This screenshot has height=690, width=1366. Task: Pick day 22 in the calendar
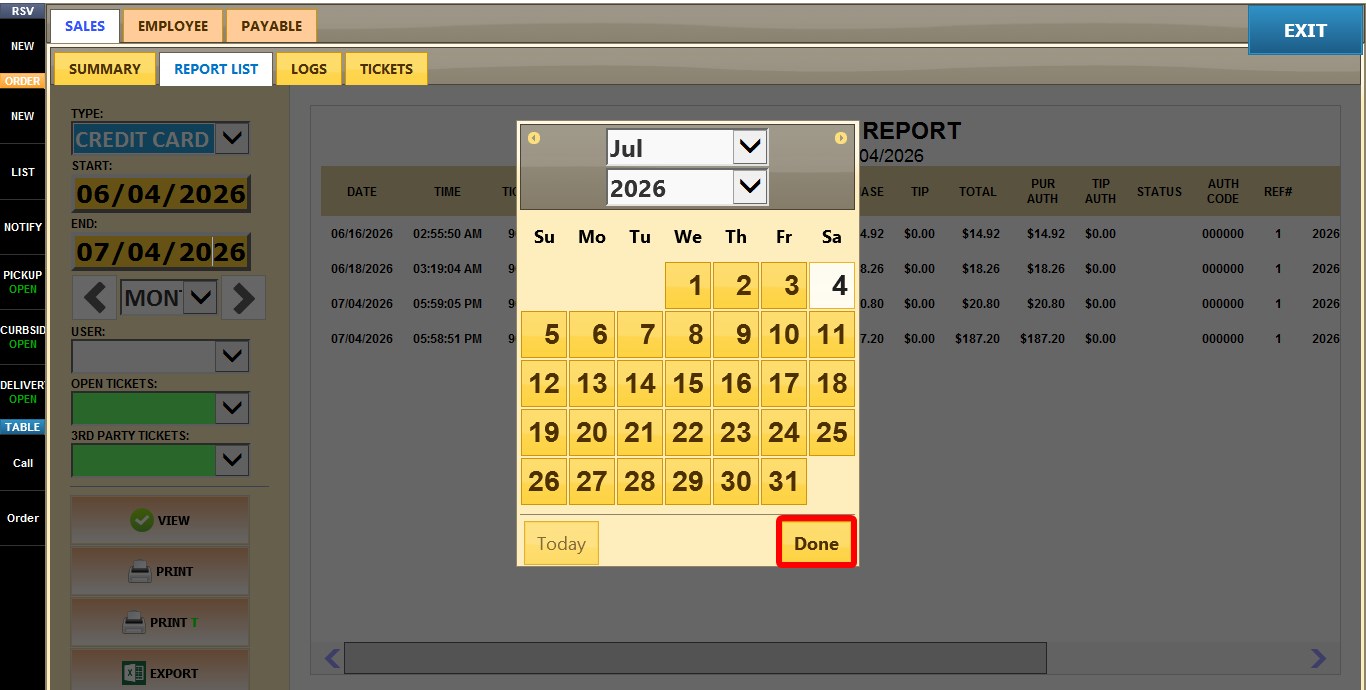click(688, 432)
